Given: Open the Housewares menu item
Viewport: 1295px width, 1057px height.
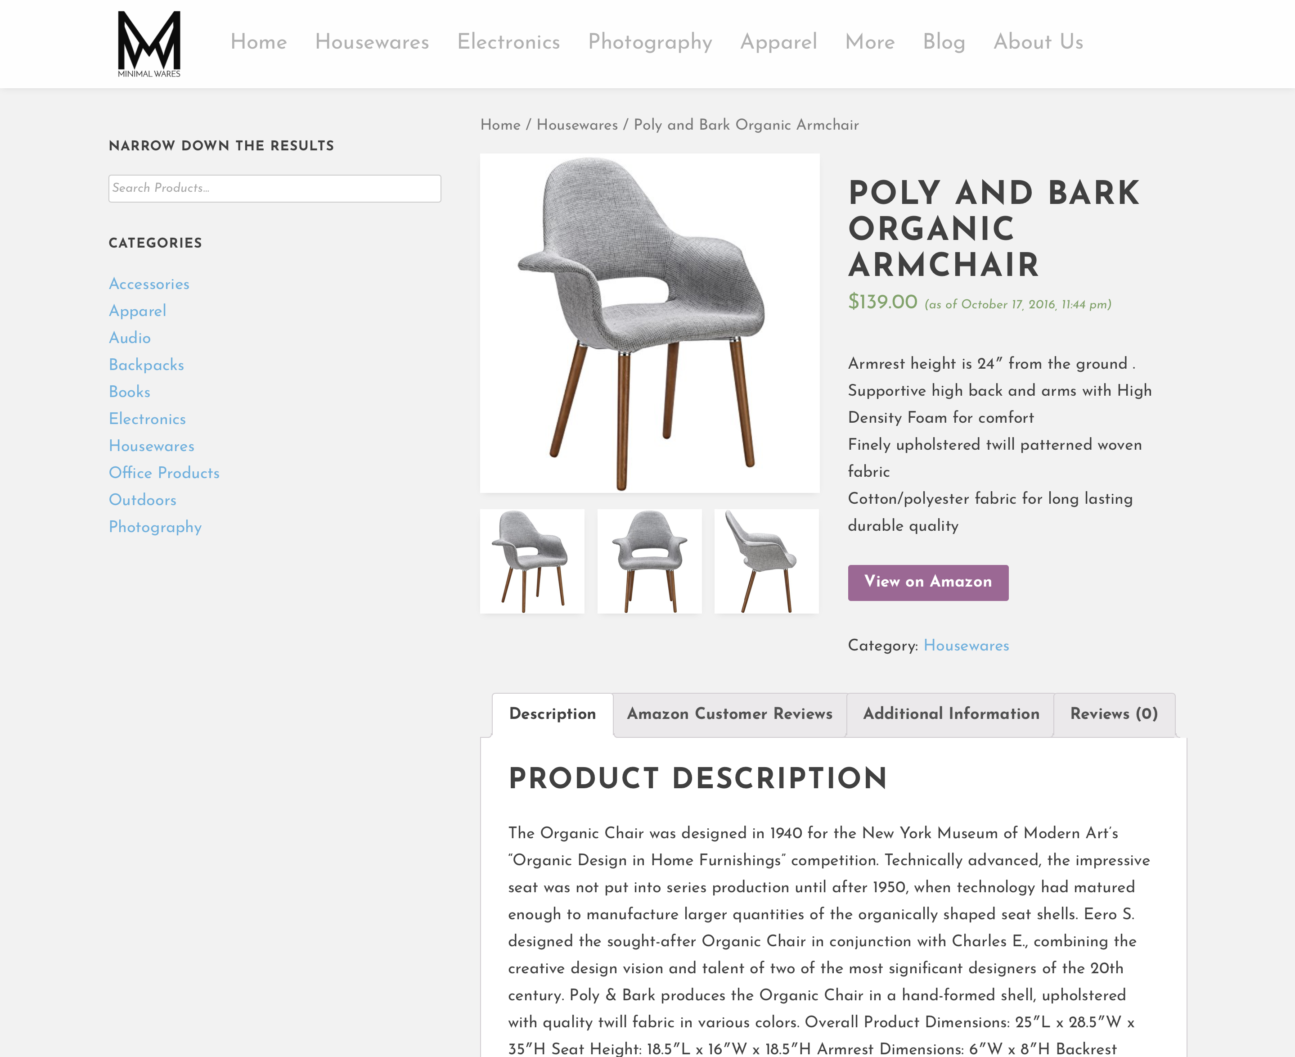Looking at the screenshot, I should point(372,42).
